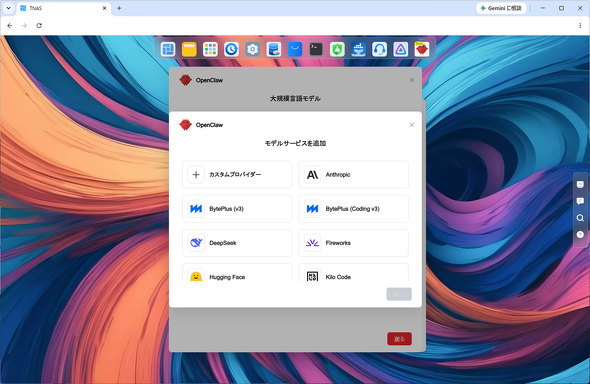The image size is (590, 384).
Task: Close the モデルサービスを追加 dialog
Action: tap(412, 125)
